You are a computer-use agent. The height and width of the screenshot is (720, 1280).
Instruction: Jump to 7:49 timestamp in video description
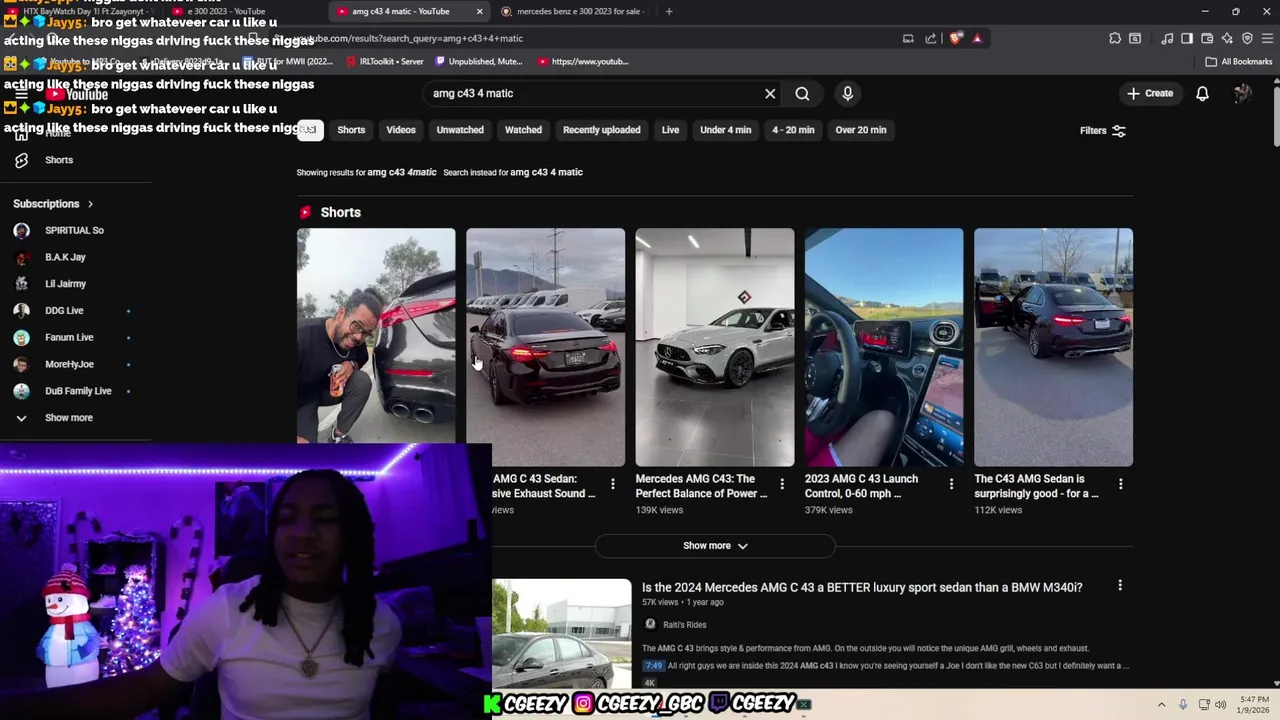click(653, 665)
